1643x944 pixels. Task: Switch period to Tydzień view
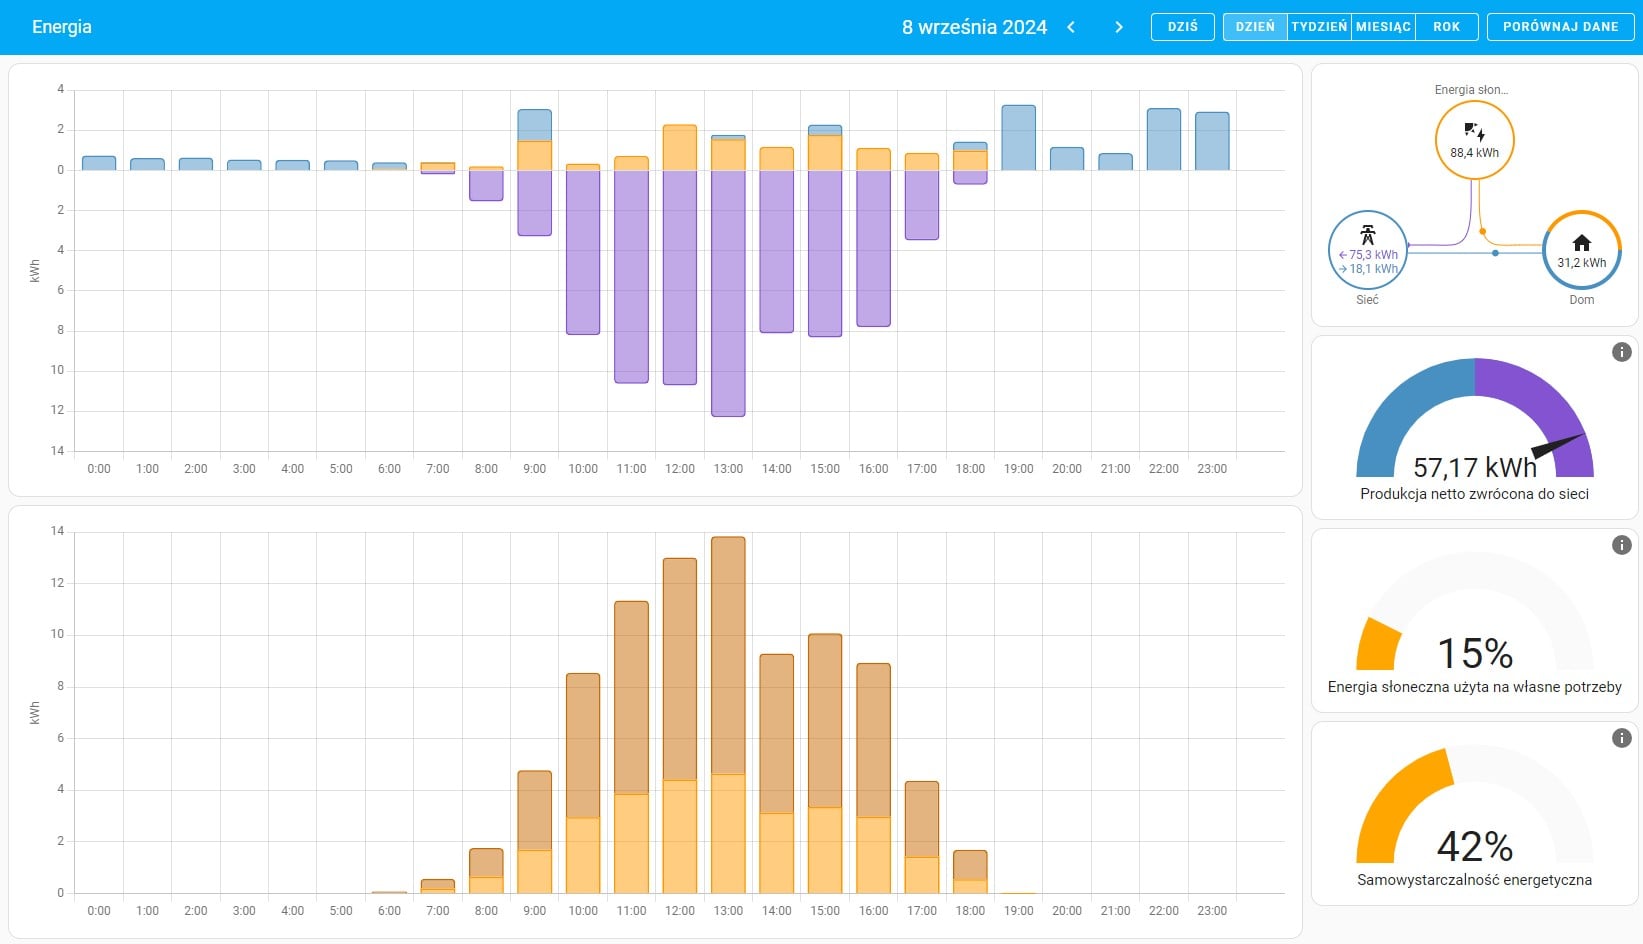(x=1319, y=27)
